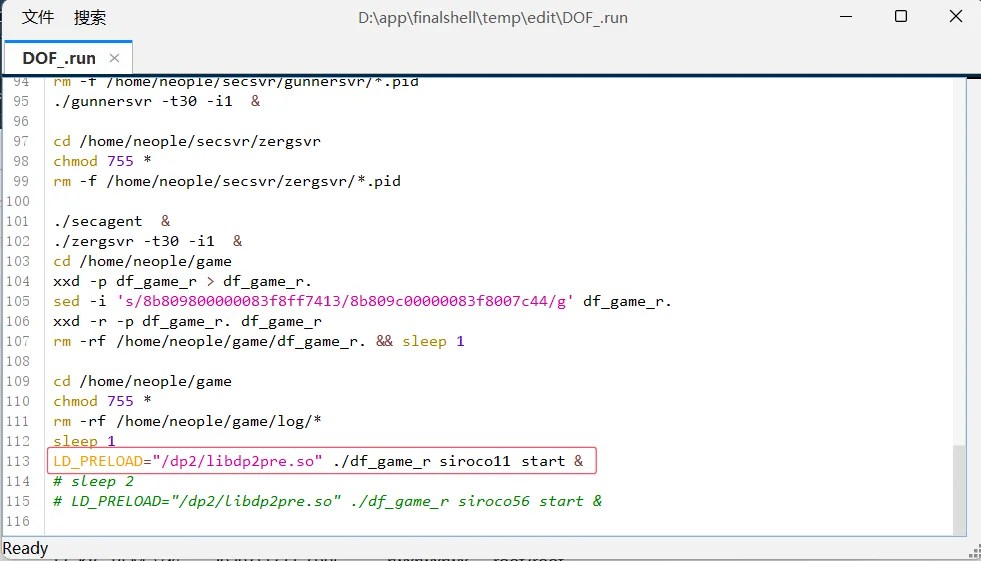Click the window resize grip icon
This screenshot has width=981, height=561.
[x=975, y=551]
